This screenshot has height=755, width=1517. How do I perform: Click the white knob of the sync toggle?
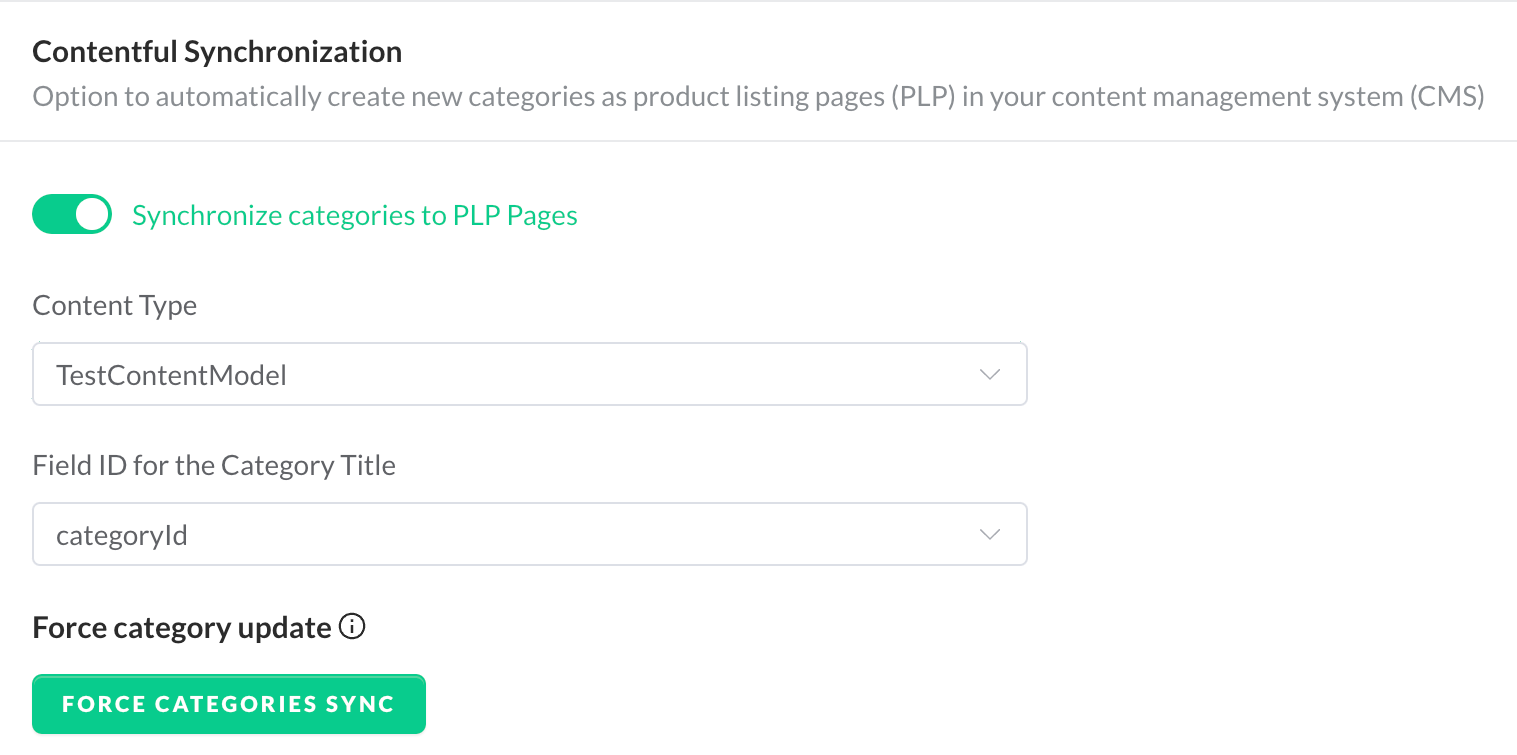(92, 214)
